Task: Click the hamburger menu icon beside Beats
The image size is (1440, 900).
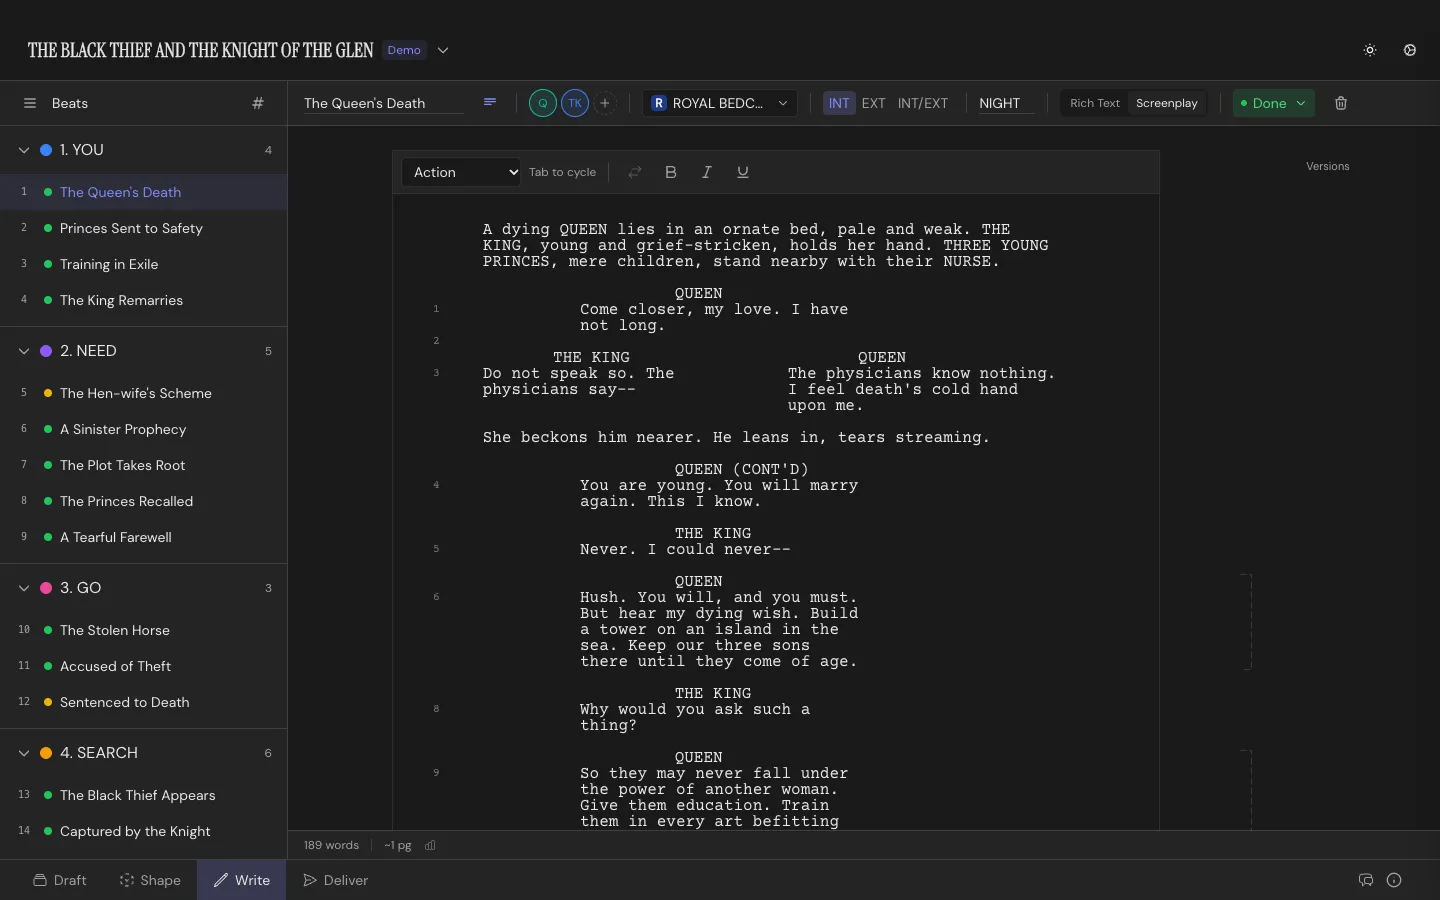Action: click(30, 103)
